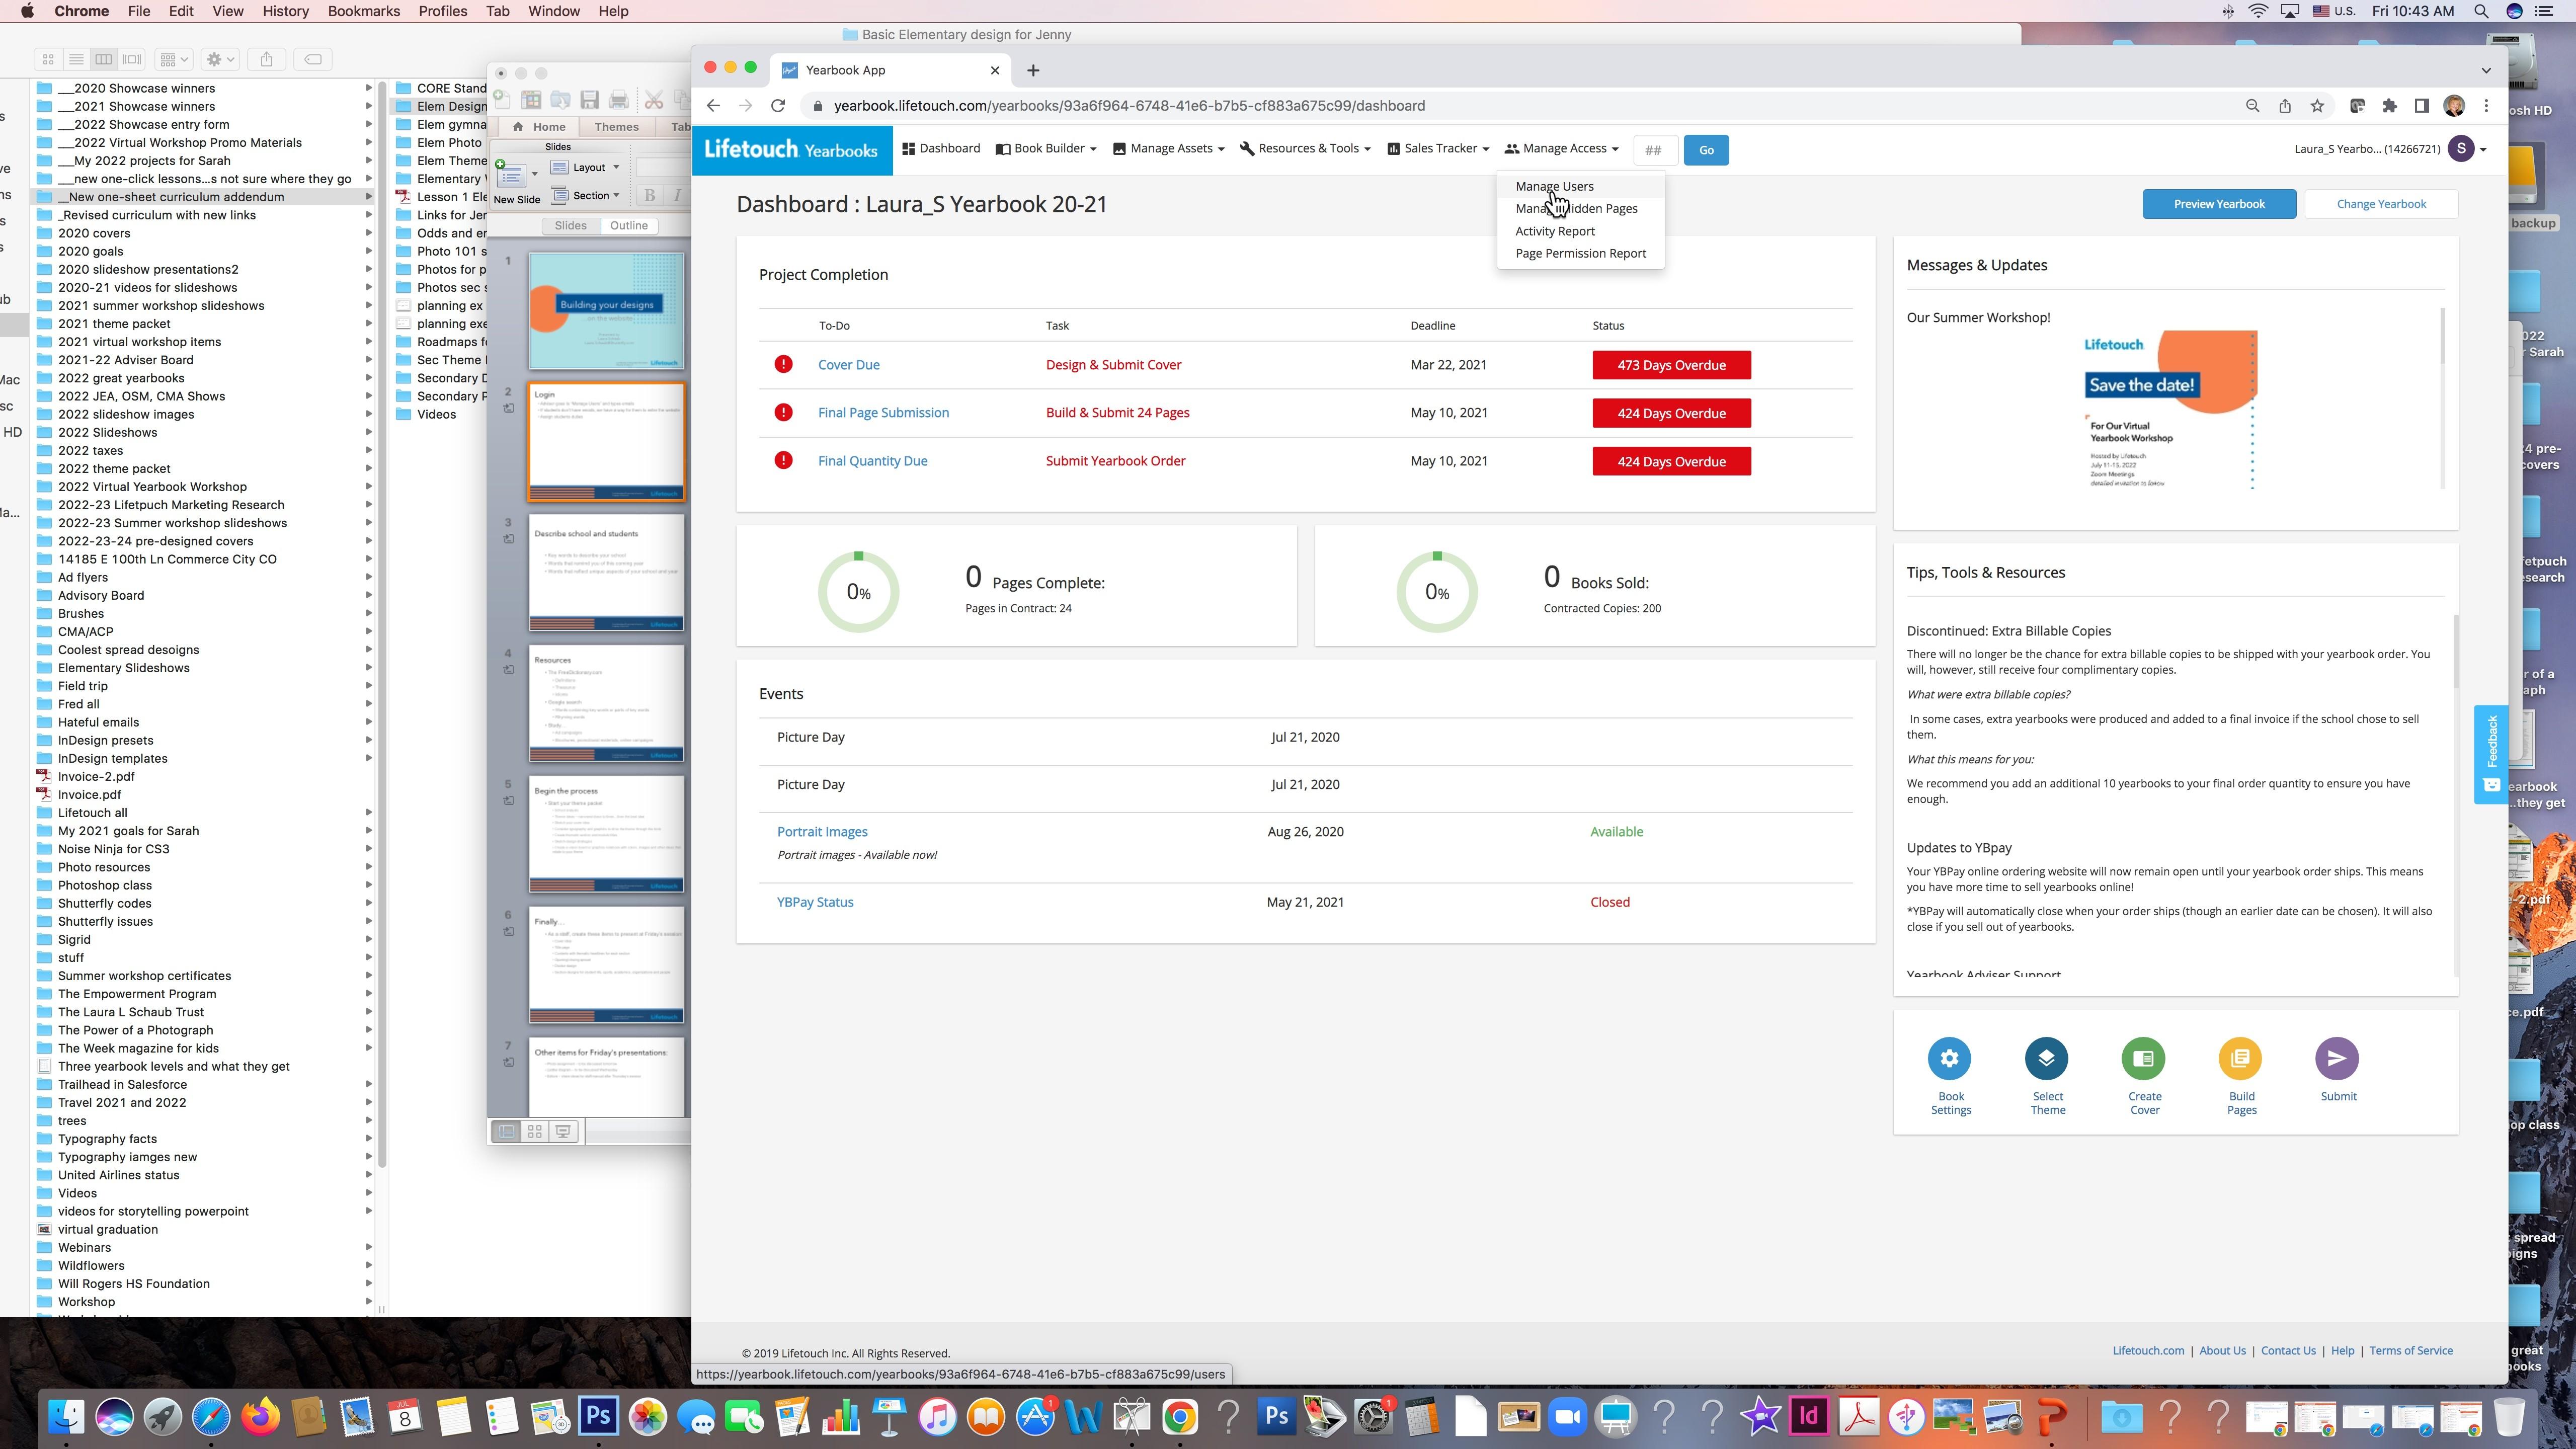Open the Final Page Submission link
Image resolution: width=2576 pixels, height=1449 pixels.
click(x=883, y=413)
